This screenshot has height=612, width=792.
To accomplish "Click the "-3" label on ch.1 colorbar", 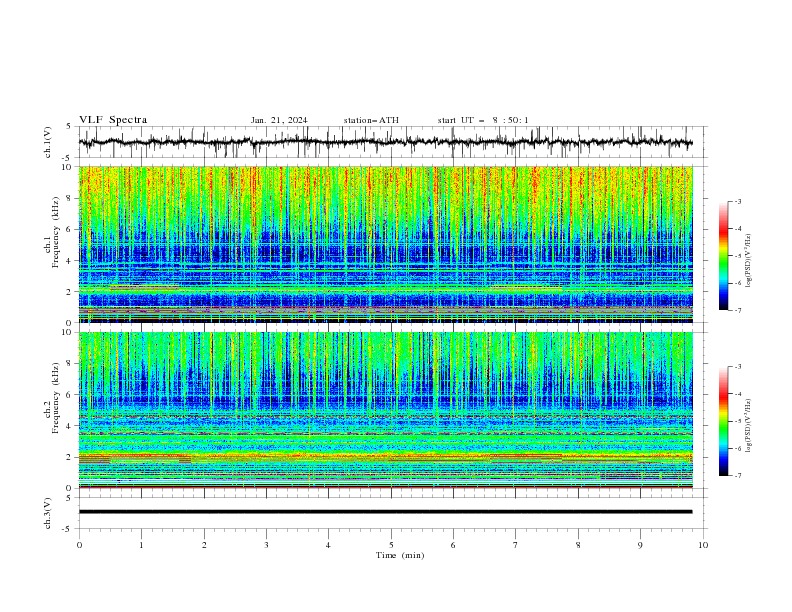I will (x=737, y=201).
